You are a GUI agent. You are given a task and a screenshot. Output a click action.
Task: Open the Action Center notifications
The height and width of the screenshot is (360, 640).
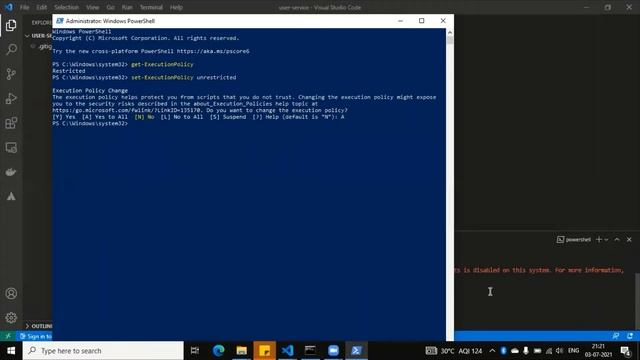626,351
